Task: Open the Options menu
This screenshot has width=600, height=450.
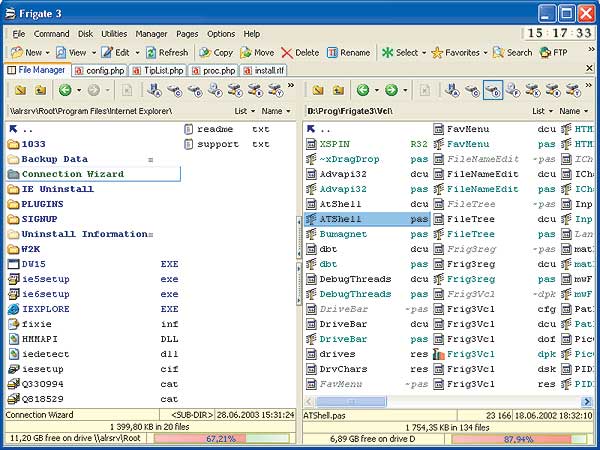Action: [x=221, y=34]
